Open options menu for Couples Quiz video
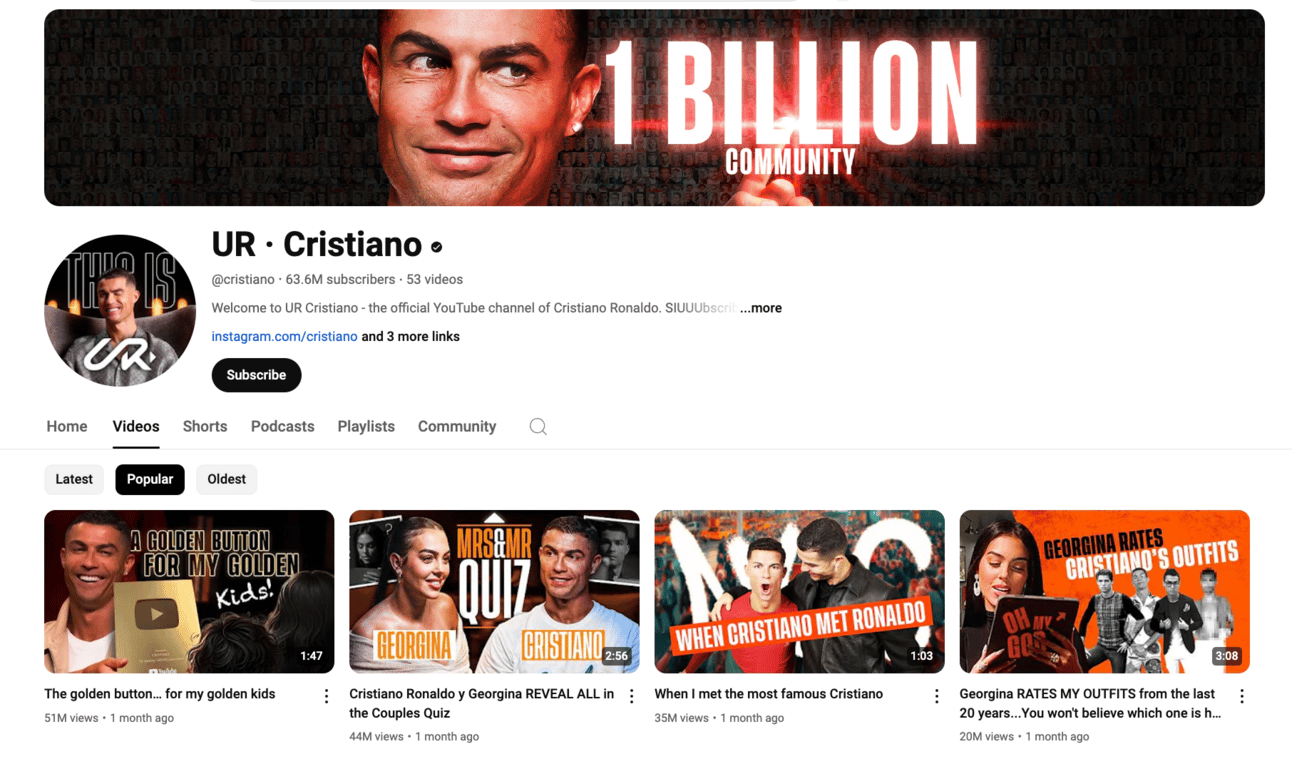1292x759 pixels. click(631, 696)
